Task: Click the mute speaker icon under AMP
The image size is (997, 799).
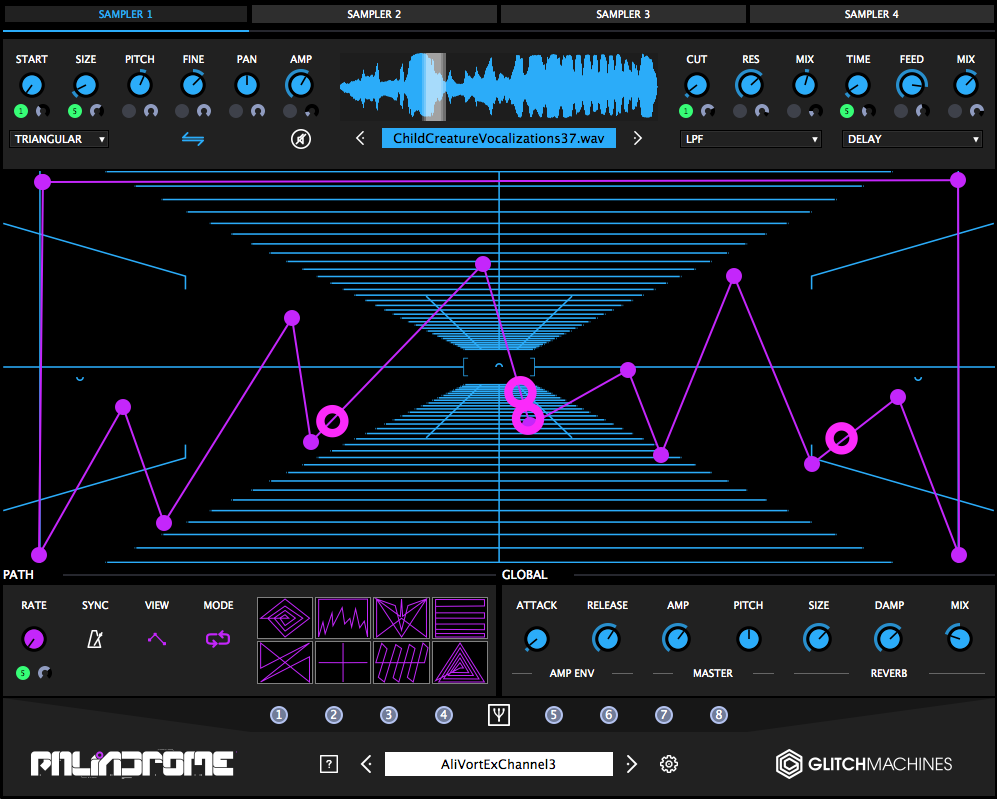Action: [x=301, y=139]
